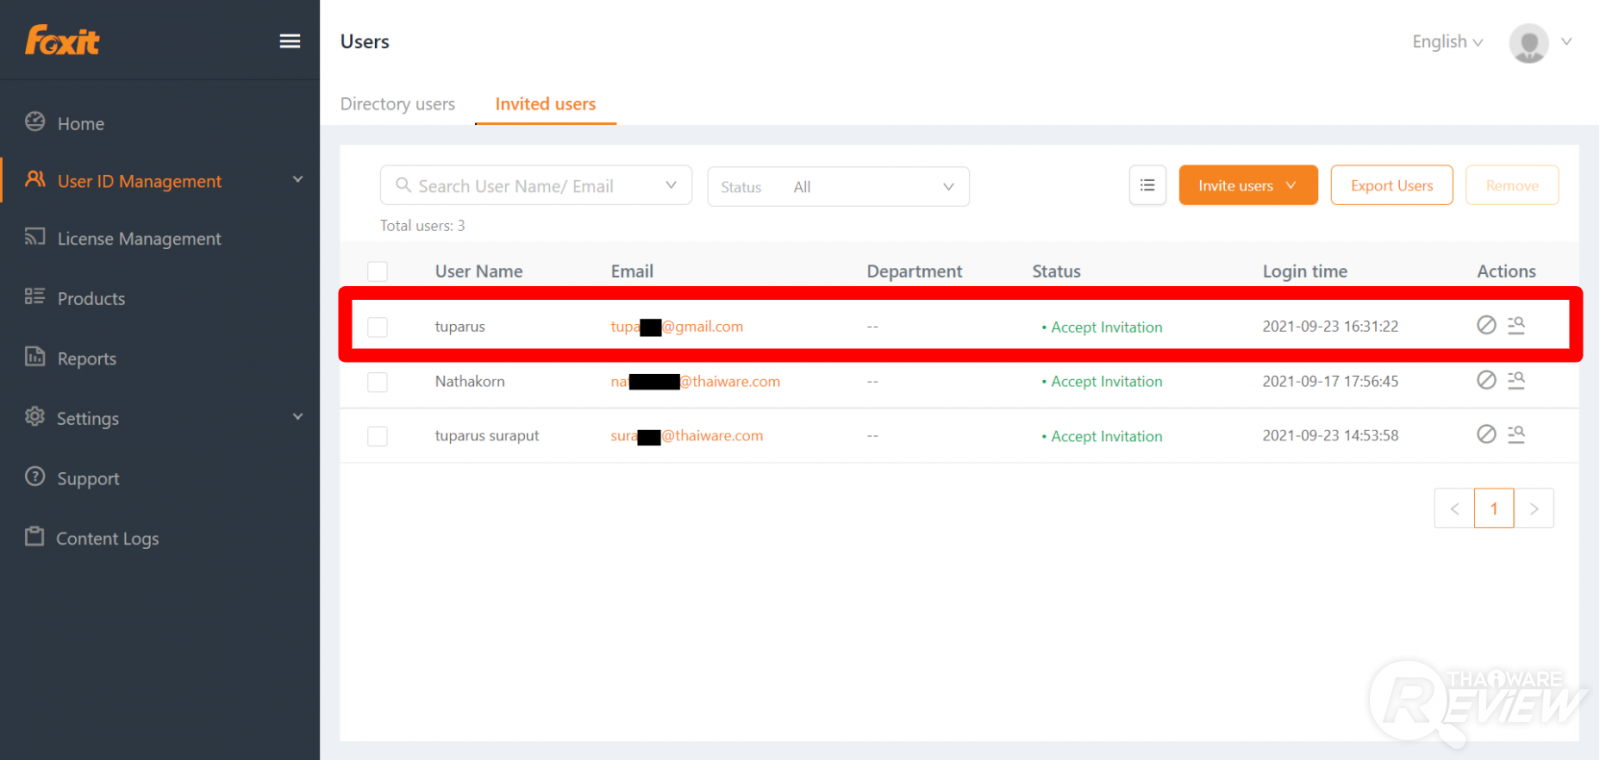The height and width of the screenshot is (760, 1600).
Task: Open the English language dropdown
Action: tap(1447, 42)
